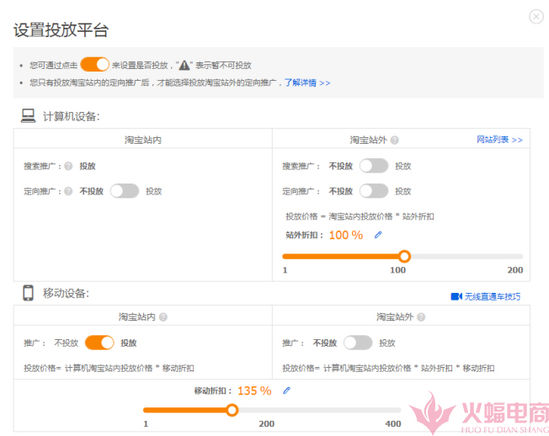The height and width of the screenshot is (436, 549).
Task: Toggle computer 淘宝站内 定向推广 switch
Action: (x=124, y=191)
